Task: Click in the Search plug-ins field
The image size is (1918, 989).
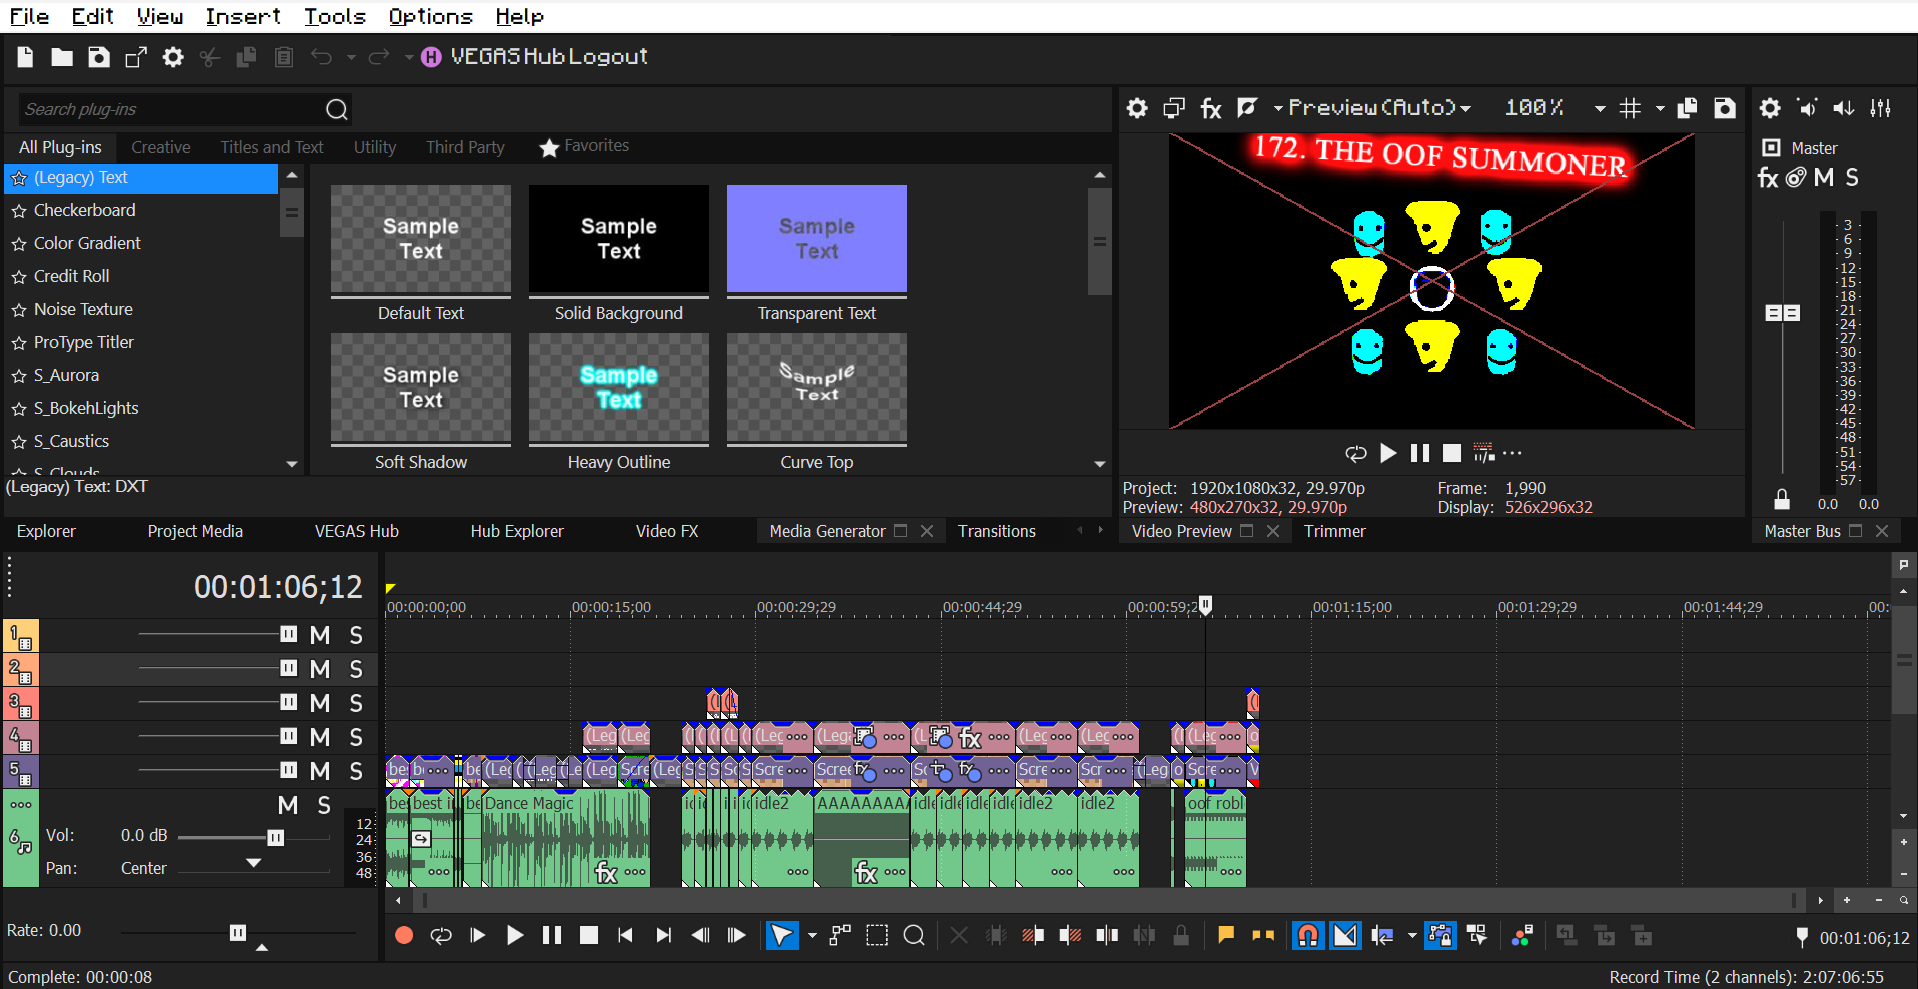Action: (x=170, y=109)
